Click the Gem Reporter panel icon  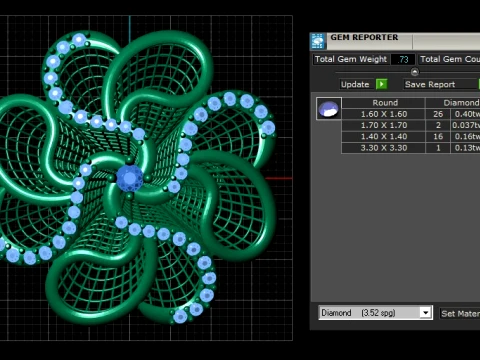[x=318, y=42]
